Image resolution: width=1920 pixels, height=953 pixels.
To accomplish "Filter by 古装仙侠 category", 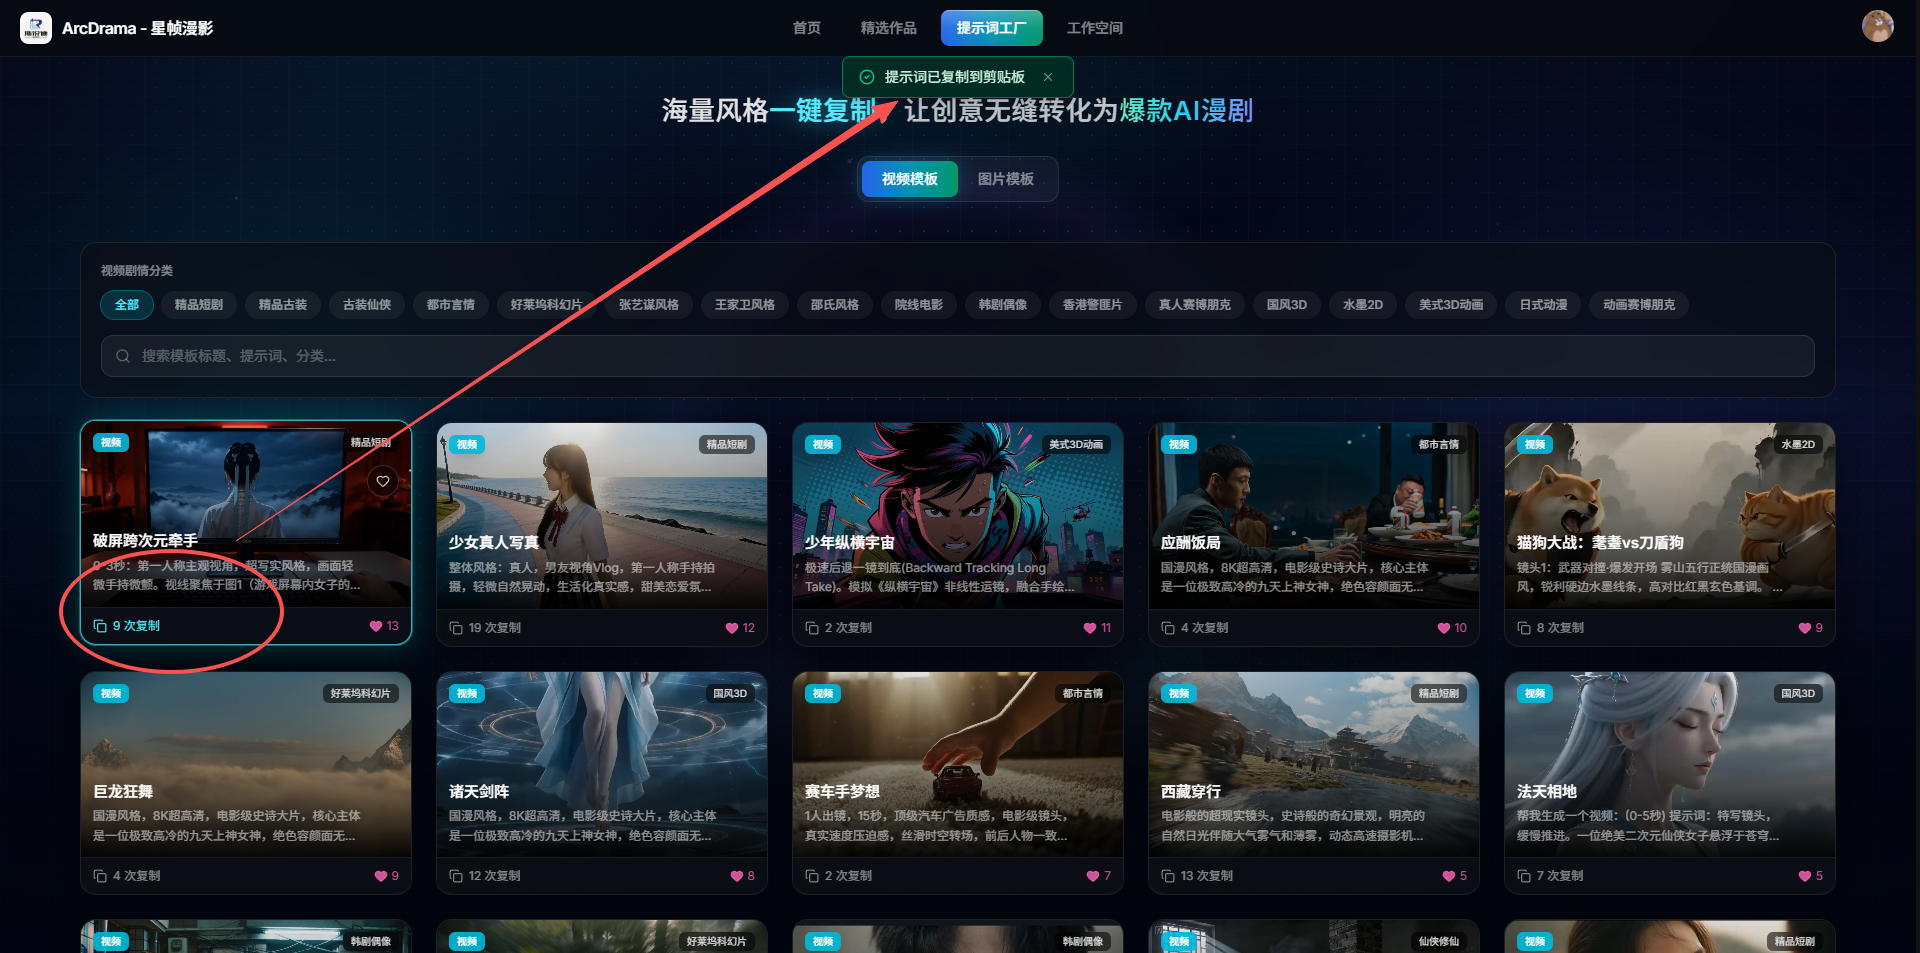I will 367,305.
